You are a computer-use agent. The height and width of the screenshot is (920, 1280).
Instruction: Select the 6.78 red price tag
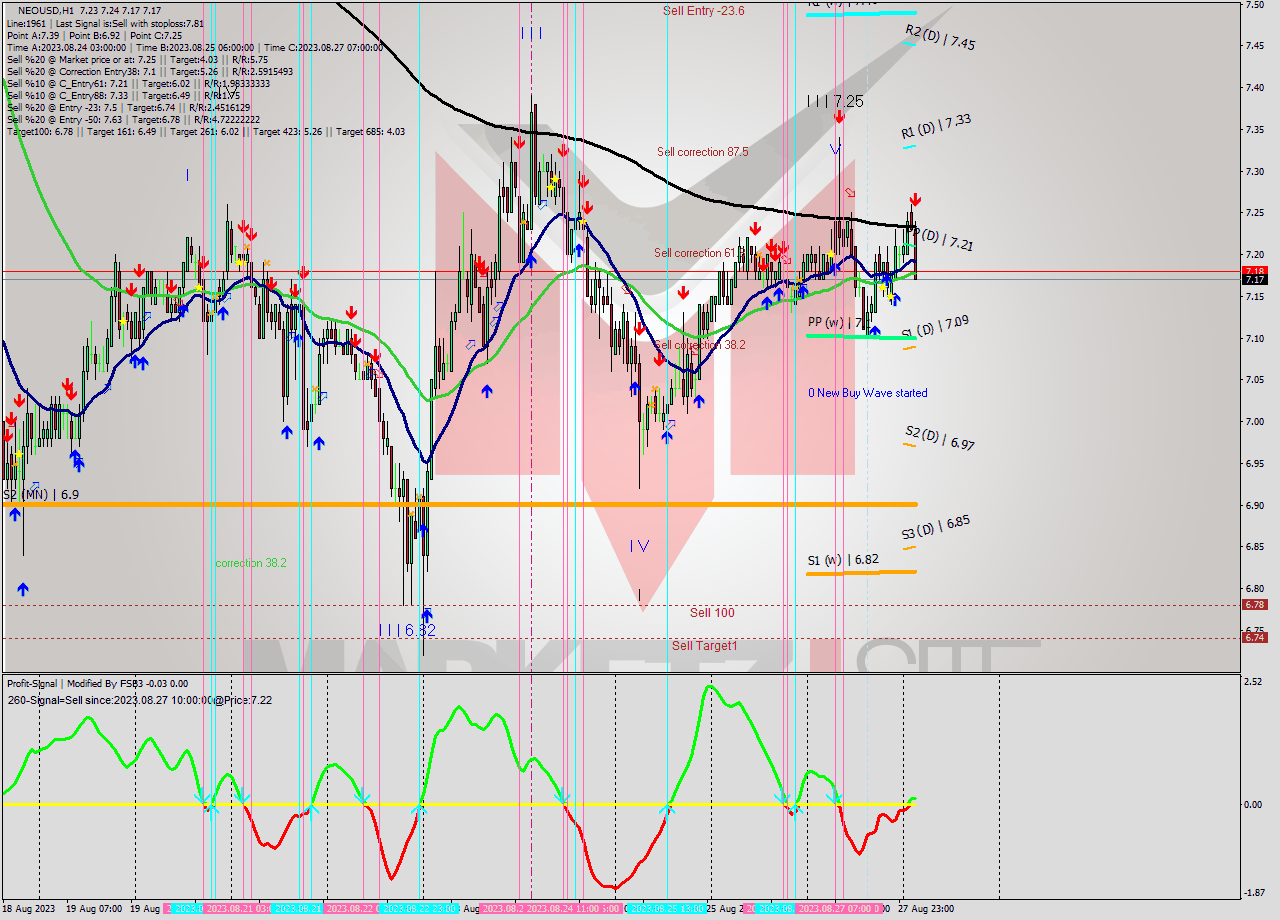click(x=1254, y=604)
